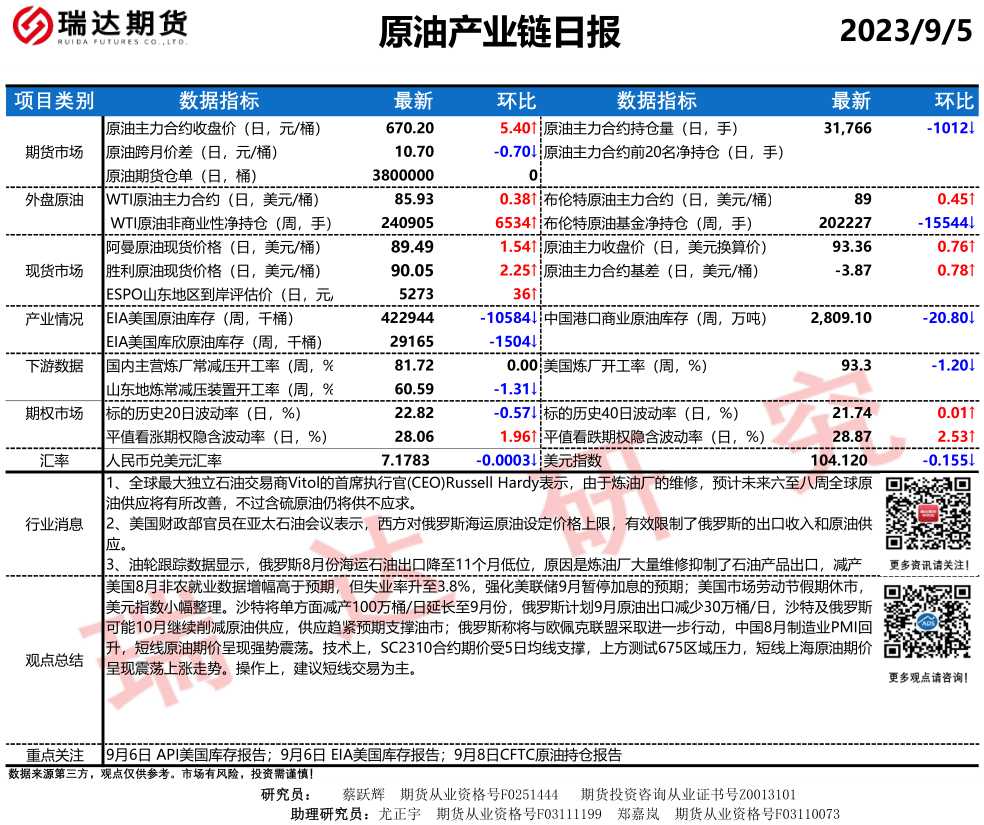Screen dimensions: 984x825
Task: Select the first 数据指标 column header
Action: pyautogui.click(x=219, y=101)
